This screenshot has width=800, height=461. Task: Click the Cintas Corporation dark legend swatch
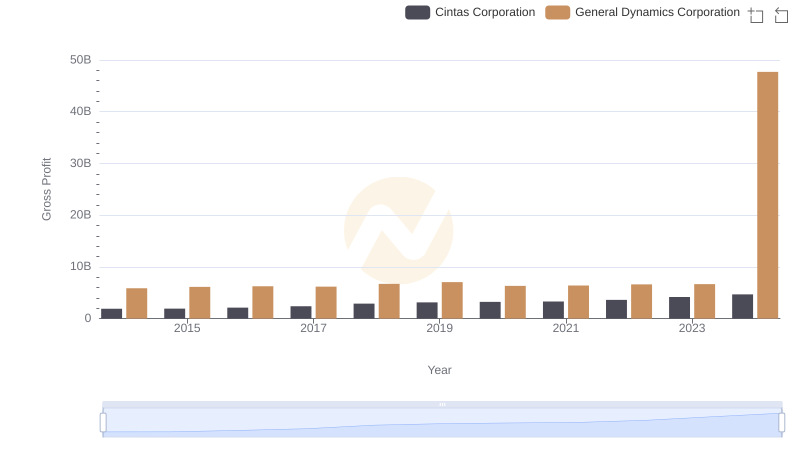(417, 12)
